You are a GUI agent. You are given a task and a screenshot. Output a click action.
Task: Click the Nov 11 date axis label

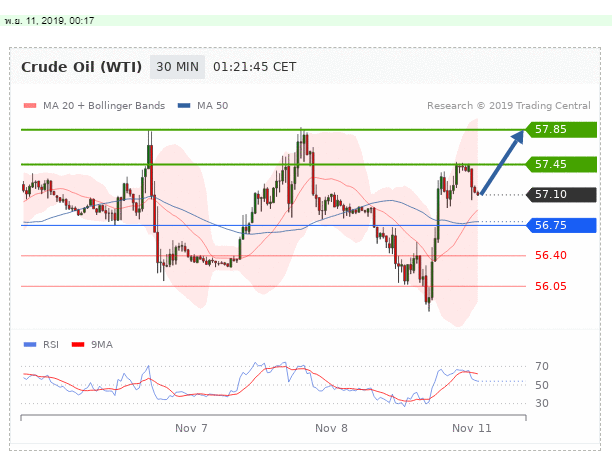tap(471, 428)
